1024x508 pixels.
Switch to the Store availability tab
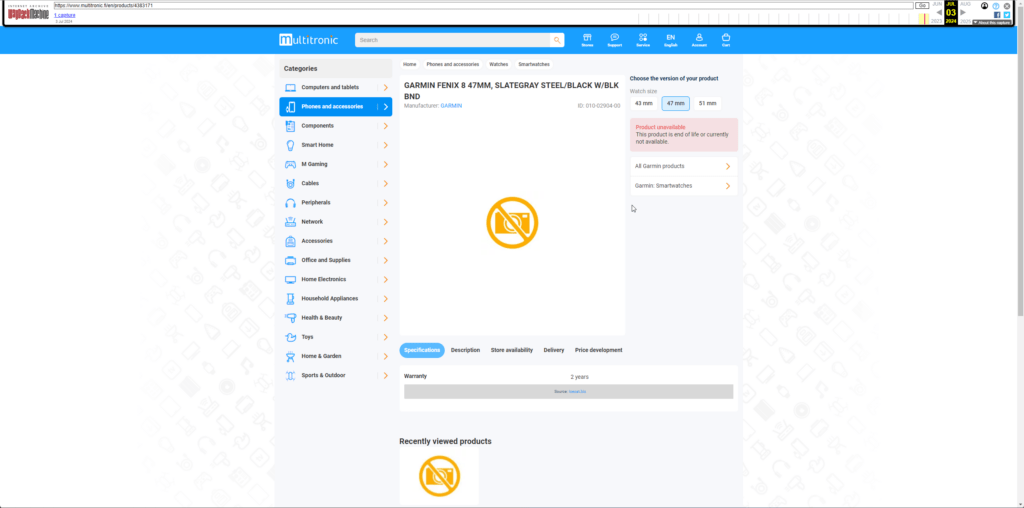511,350
